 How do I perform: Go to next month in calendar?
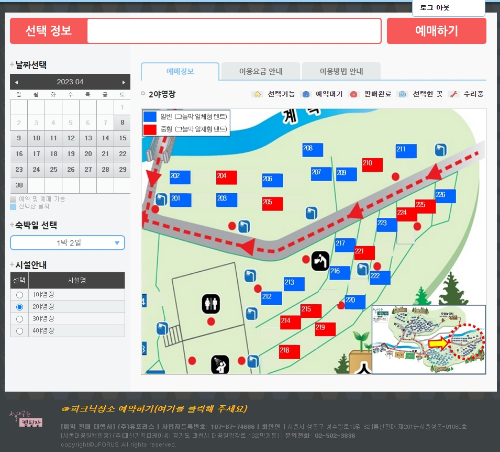click(x=124, y=82)
